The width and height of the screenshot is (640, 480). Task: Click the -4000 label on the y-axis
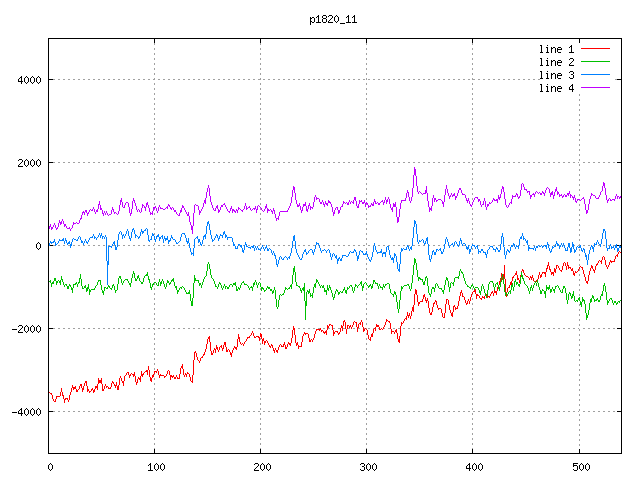coord(24,412)
